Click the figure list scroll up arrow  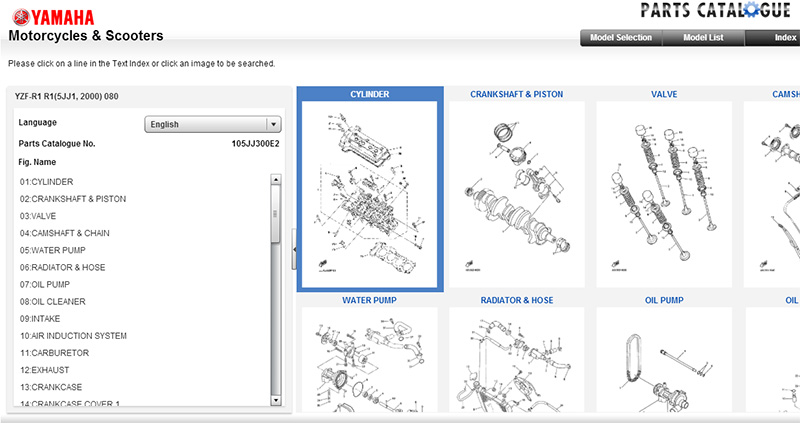point(276,179)
